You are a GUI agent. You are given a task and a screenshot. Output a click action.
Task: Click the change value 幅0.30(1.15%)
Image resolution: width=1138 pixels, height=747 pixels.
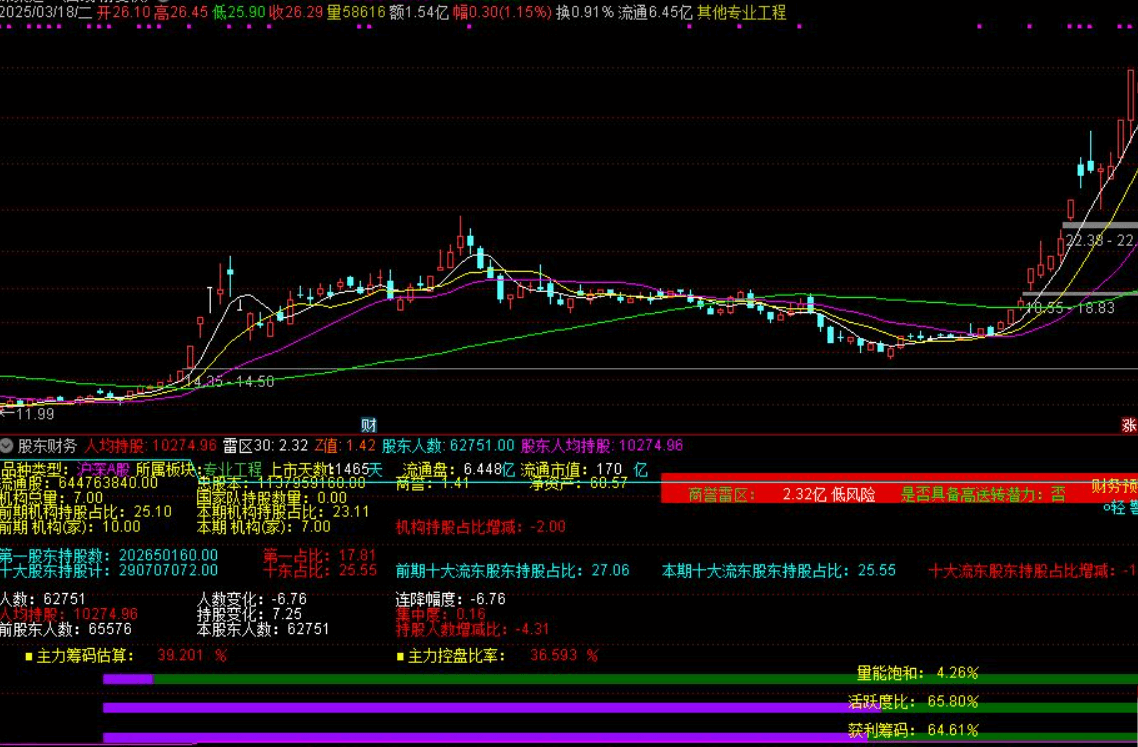tap(502, 12)
